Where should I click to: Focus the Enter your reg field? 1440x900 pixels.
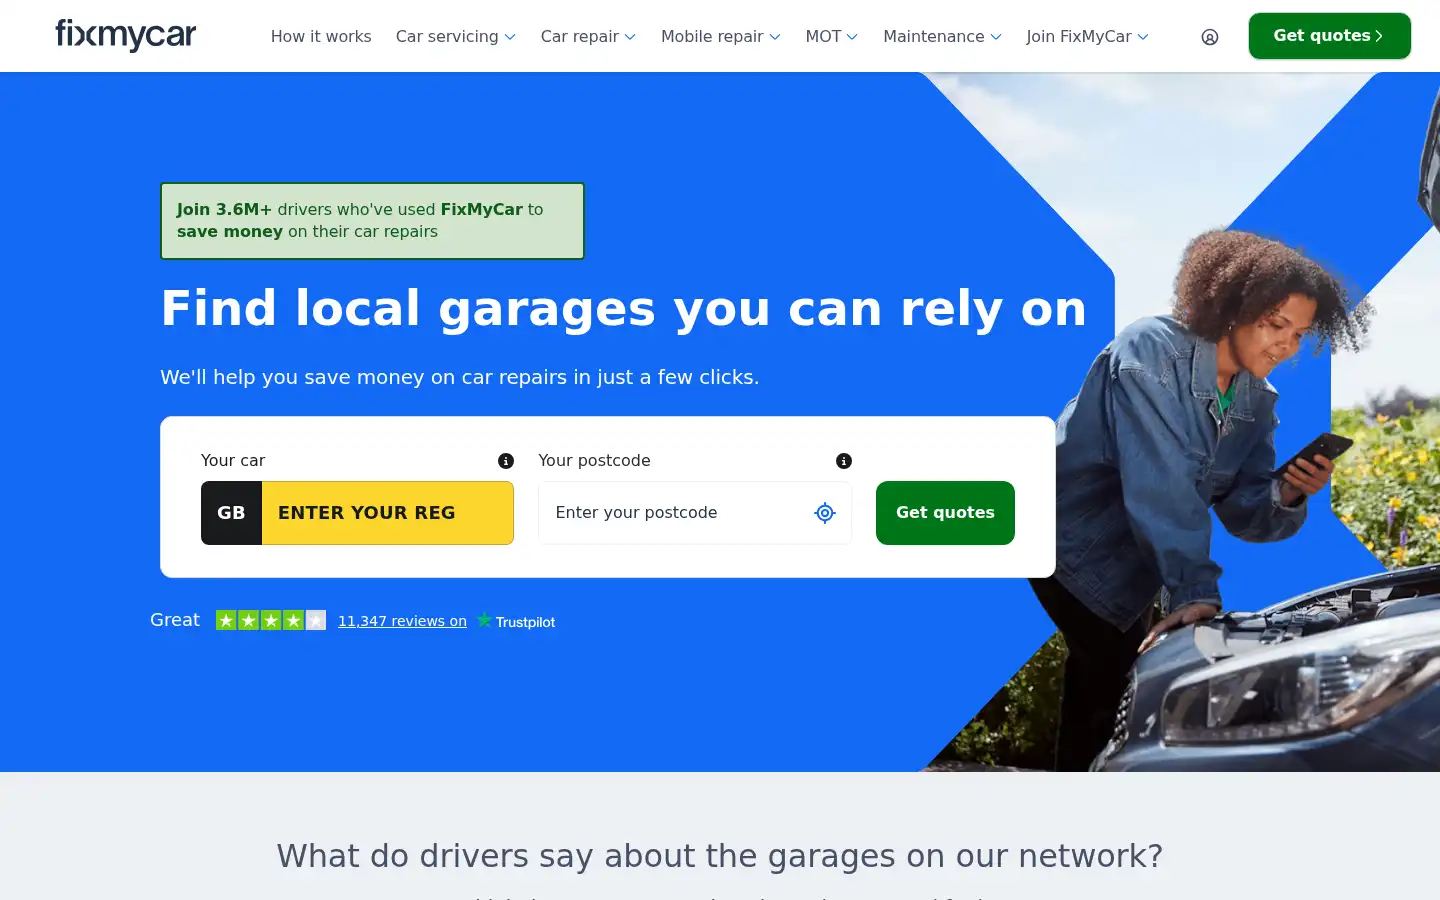tap(388, 513)
